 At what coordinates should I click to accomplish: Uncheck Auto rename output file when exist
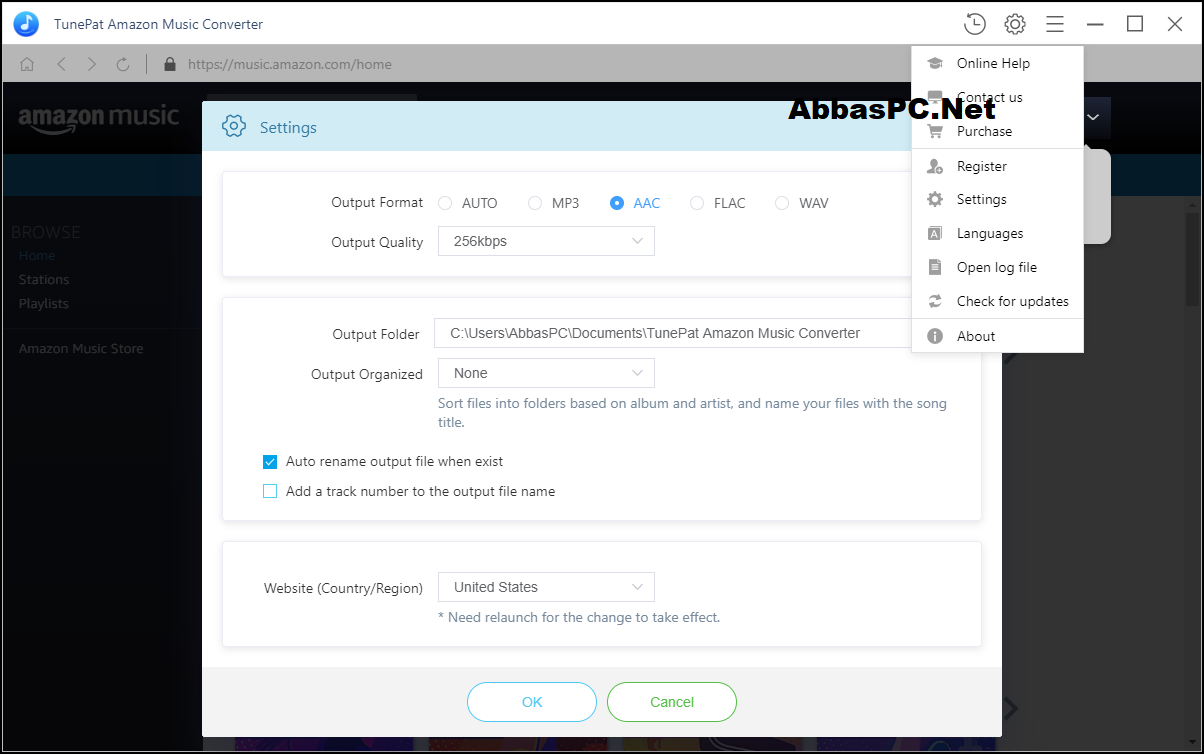click(270, 462)
